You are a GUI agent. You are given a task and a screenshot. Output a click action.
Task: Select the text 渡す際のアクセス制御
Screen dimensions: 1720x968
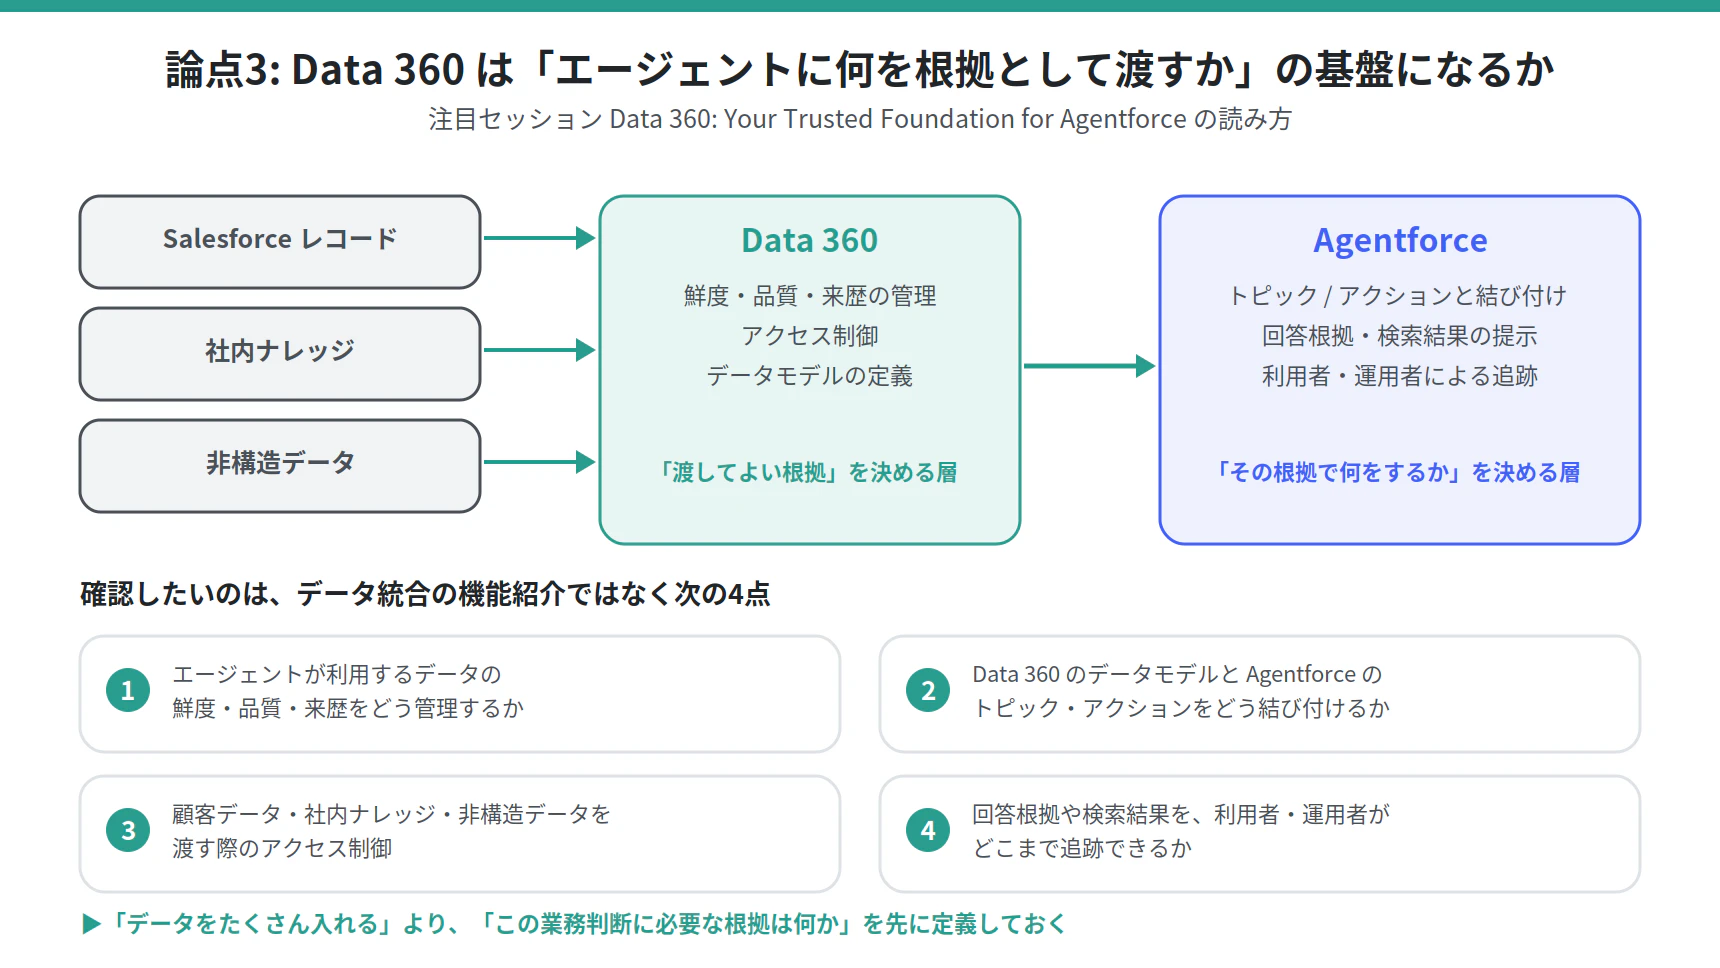pos(282,848)
